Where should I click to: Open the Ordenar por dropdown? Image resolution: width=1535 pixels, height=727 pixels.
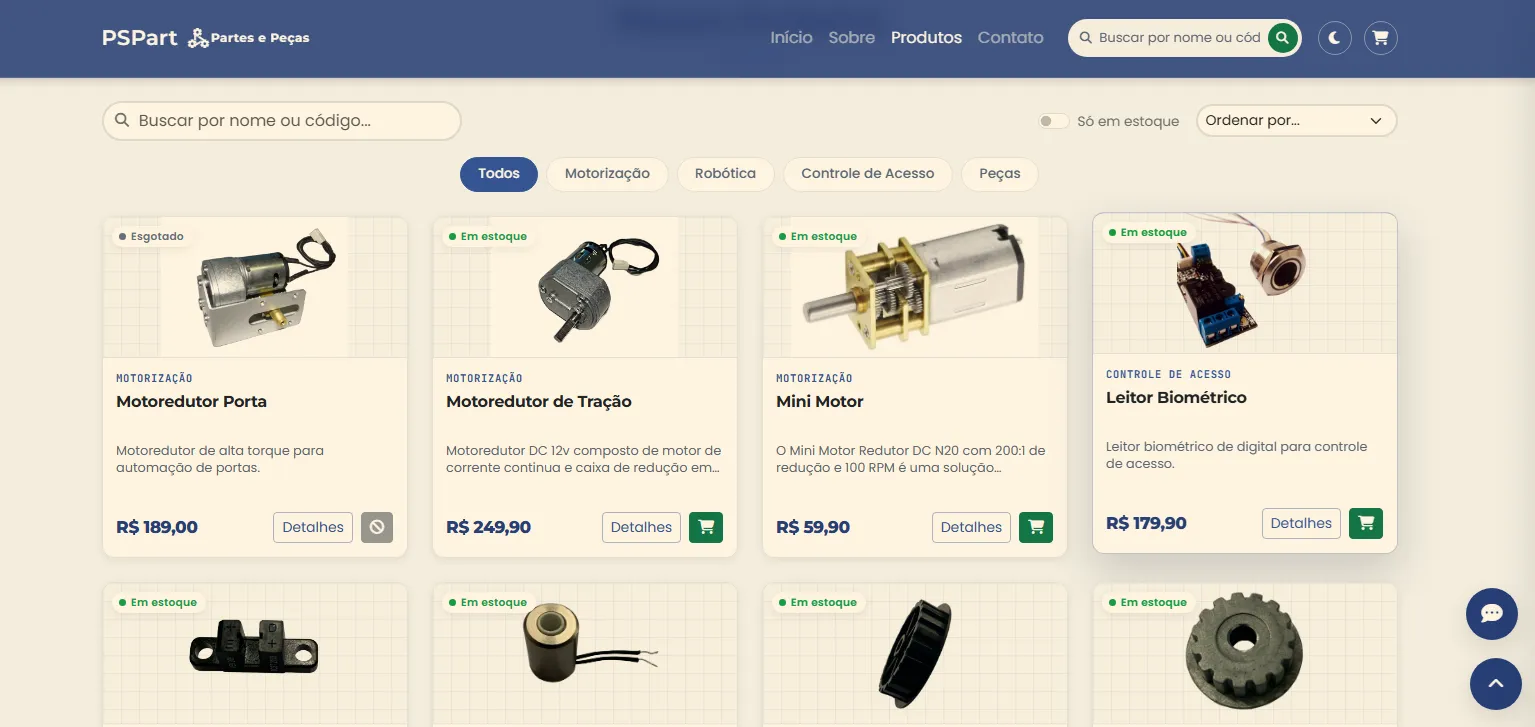coord(1296,121)
